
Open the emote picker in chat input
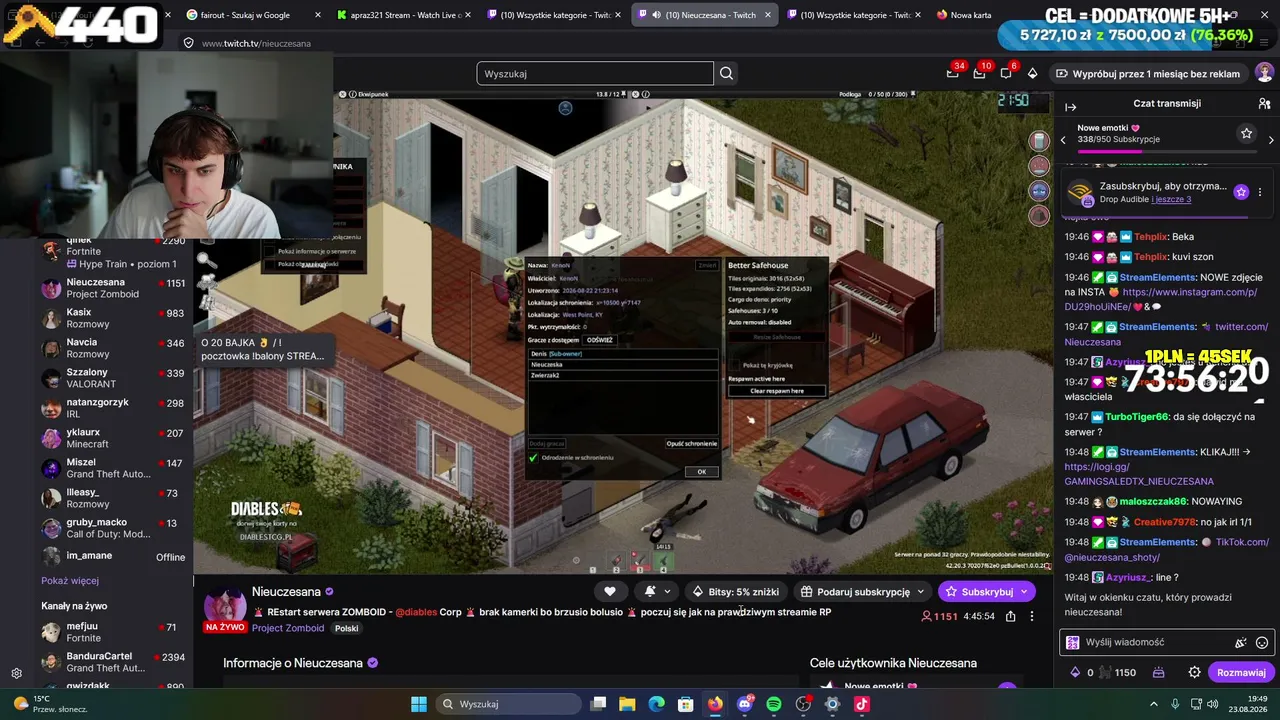click(x=1262, y=643)
